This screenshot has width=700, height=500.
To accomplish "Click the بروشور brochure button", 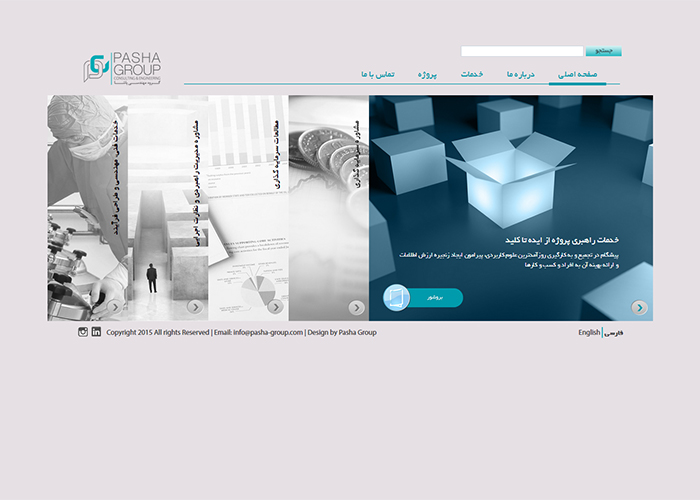I will [435, 297].
